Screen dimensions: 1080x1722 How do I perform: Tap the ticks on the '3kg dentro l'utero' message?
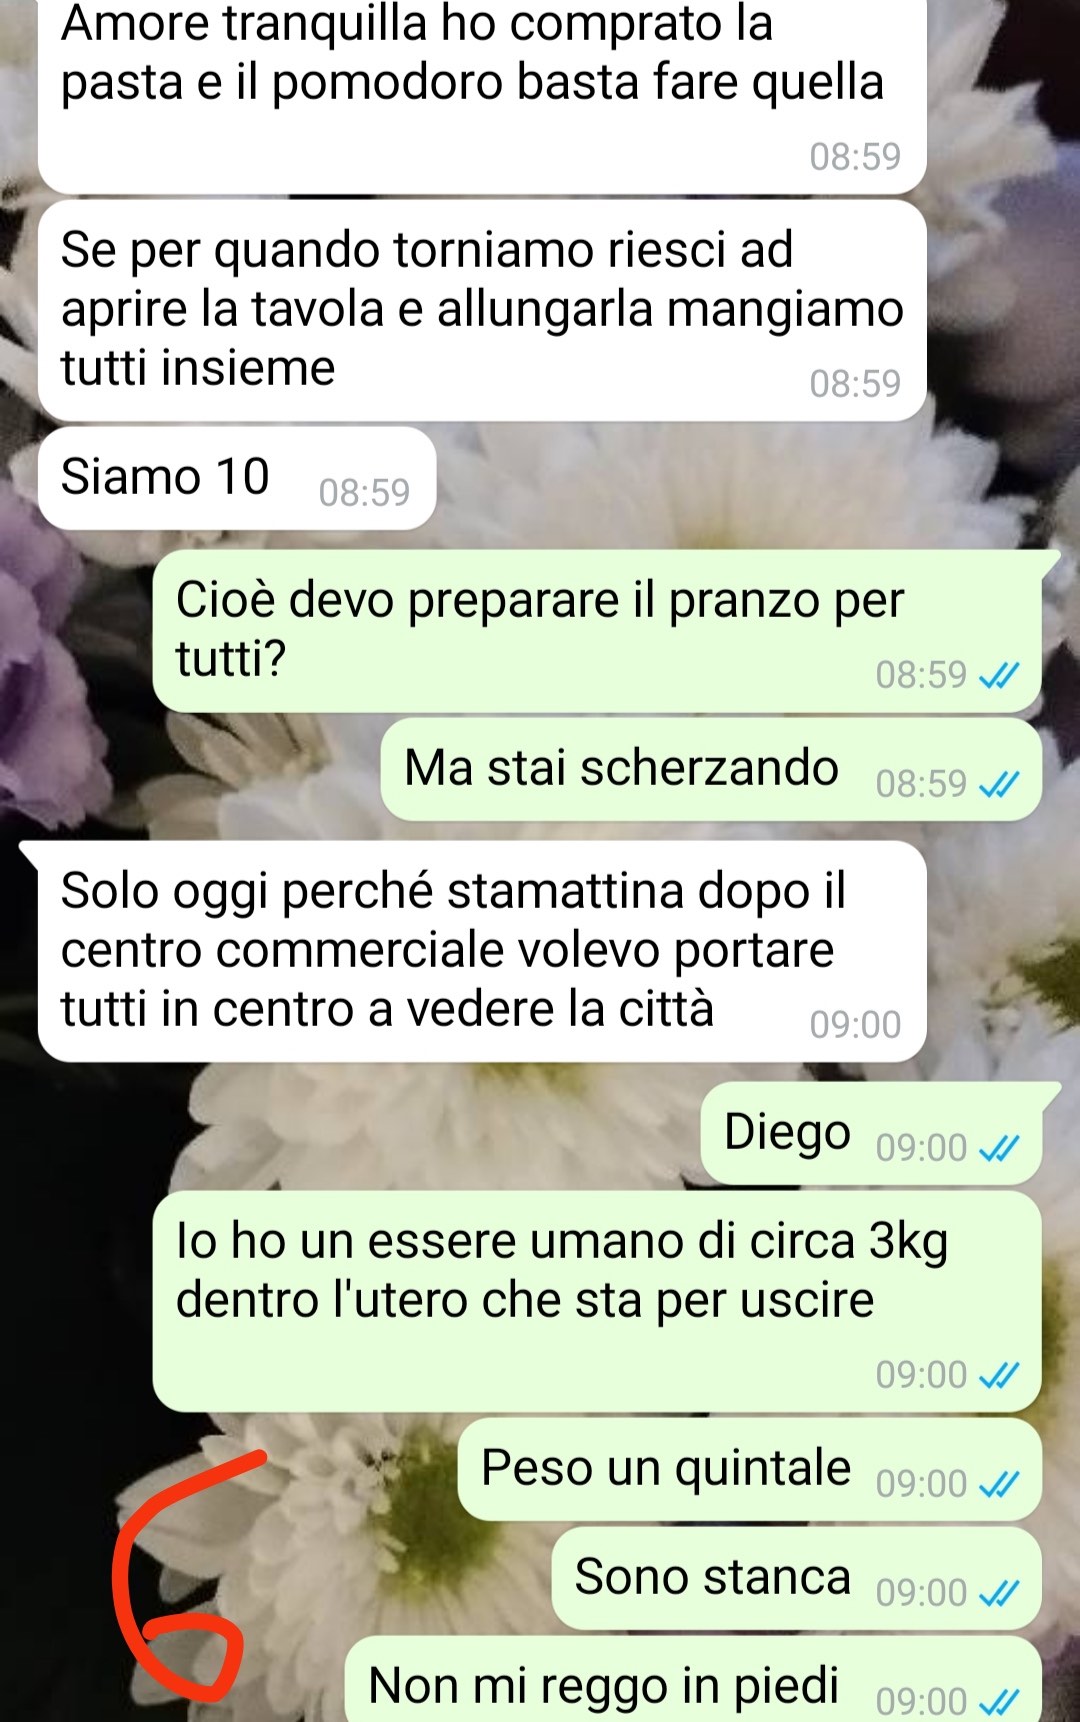pos(998,1376)
